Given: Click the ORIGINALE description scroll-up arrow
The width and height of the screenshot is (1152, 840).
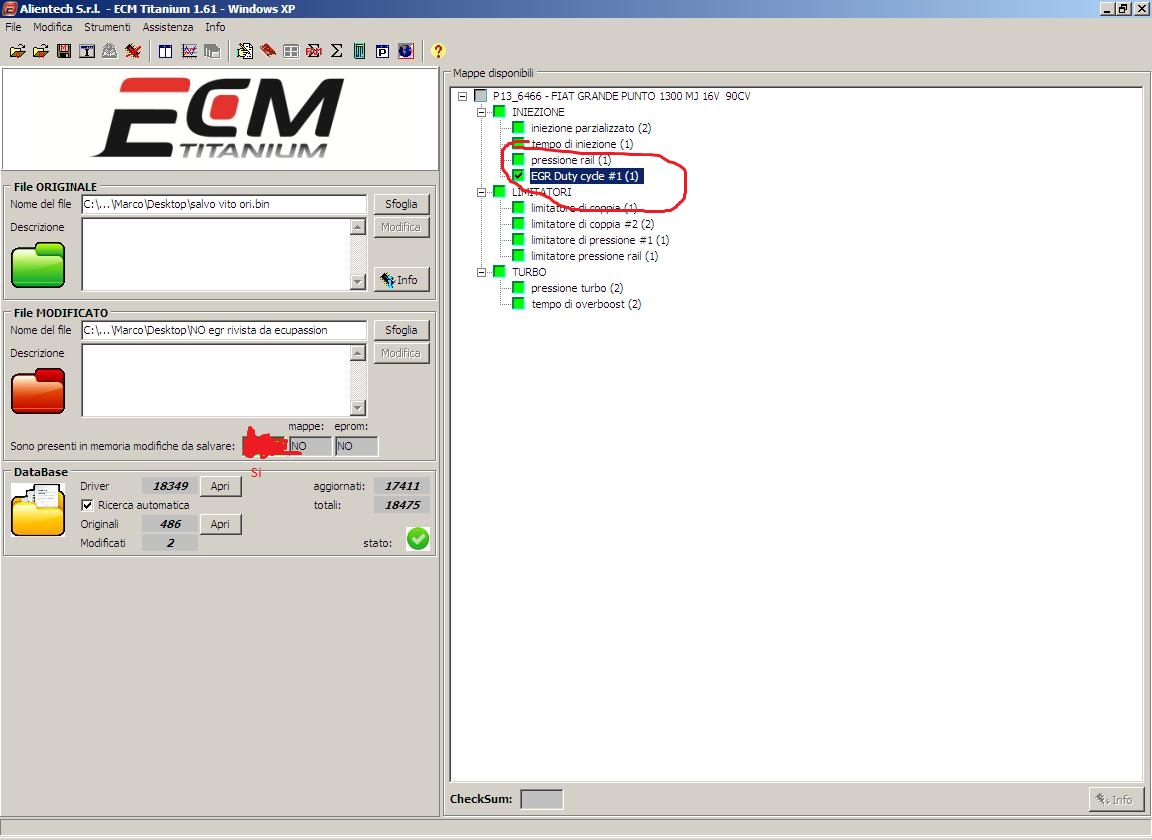Looking at the screenshot, I should (358, 227).
